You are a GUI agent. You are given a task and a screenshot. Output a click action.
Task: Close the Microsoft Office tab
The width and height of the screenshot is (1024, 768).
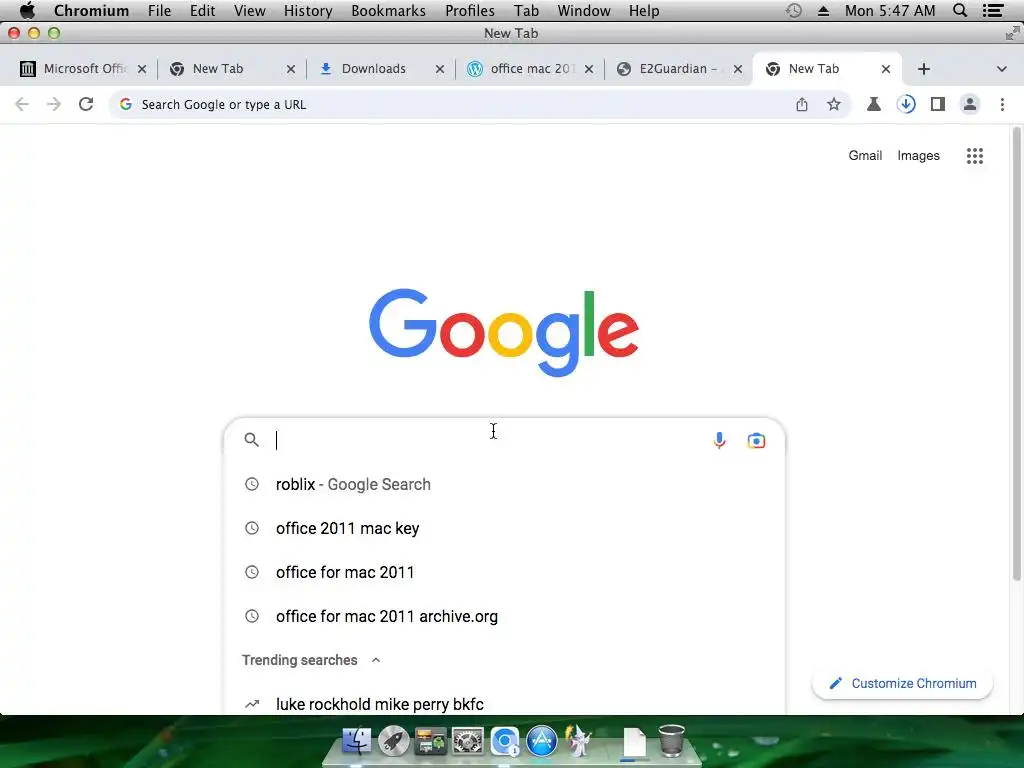(x=142, y=69)
